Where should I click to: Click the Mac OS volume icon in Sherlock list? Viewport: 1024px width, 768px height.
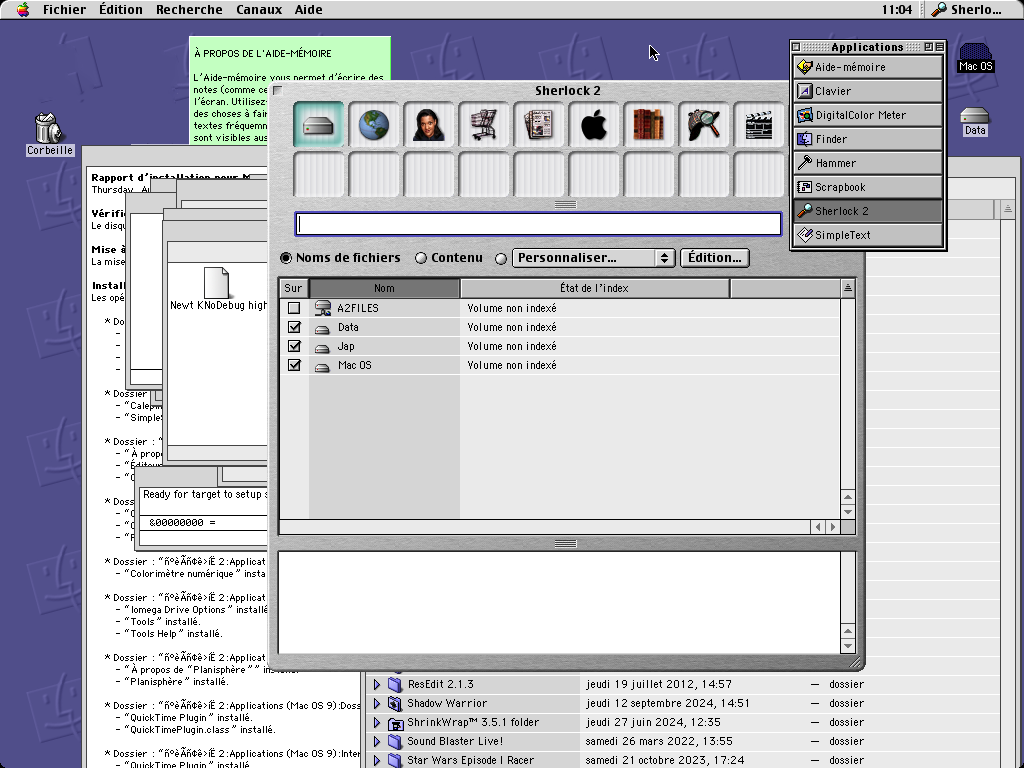322,366
